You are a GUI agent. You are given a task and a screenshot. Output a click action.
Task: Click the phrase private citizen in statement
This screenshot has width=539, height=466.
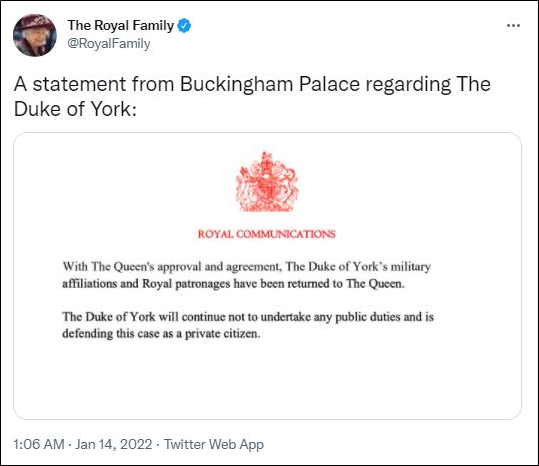222,334
